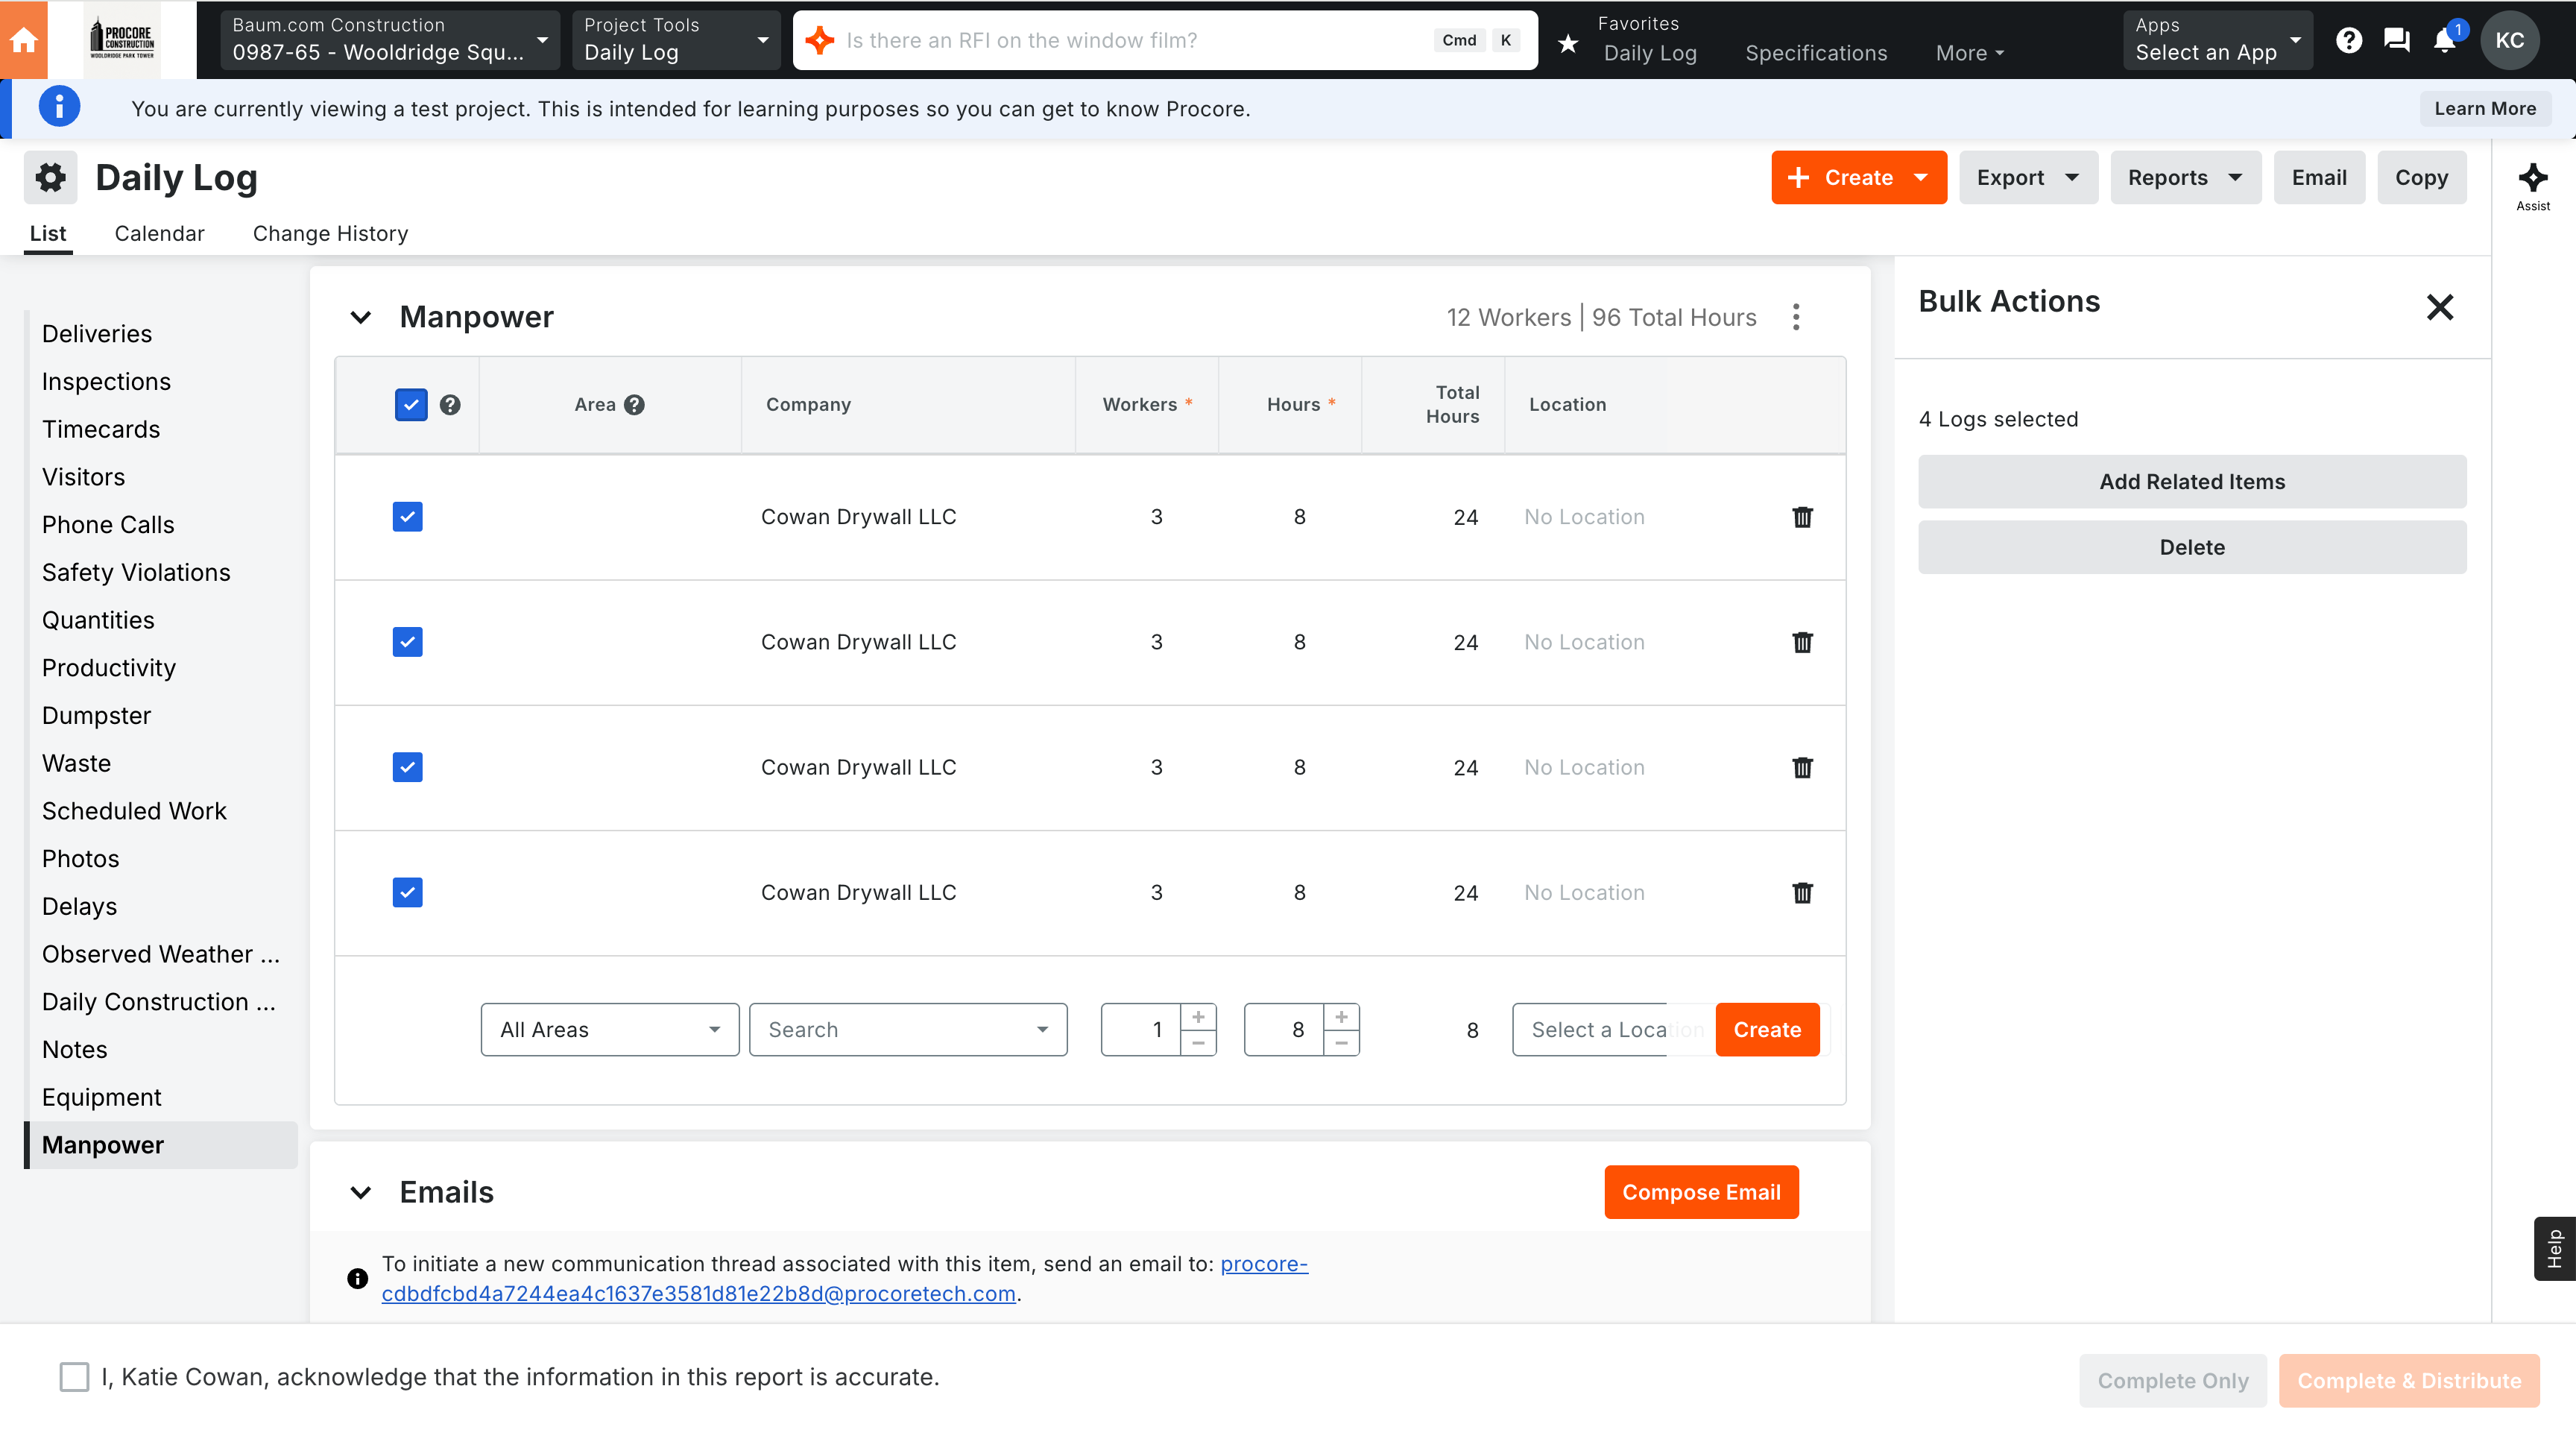Collapse the Manpower section chevron
The height and width of the screenshot is (1430, 2576).
coord(360,317)
